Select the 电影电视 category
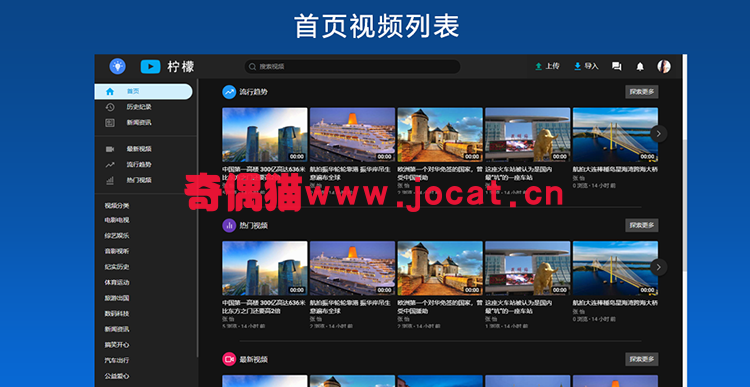The image size is (750, 387). [117, 221]
